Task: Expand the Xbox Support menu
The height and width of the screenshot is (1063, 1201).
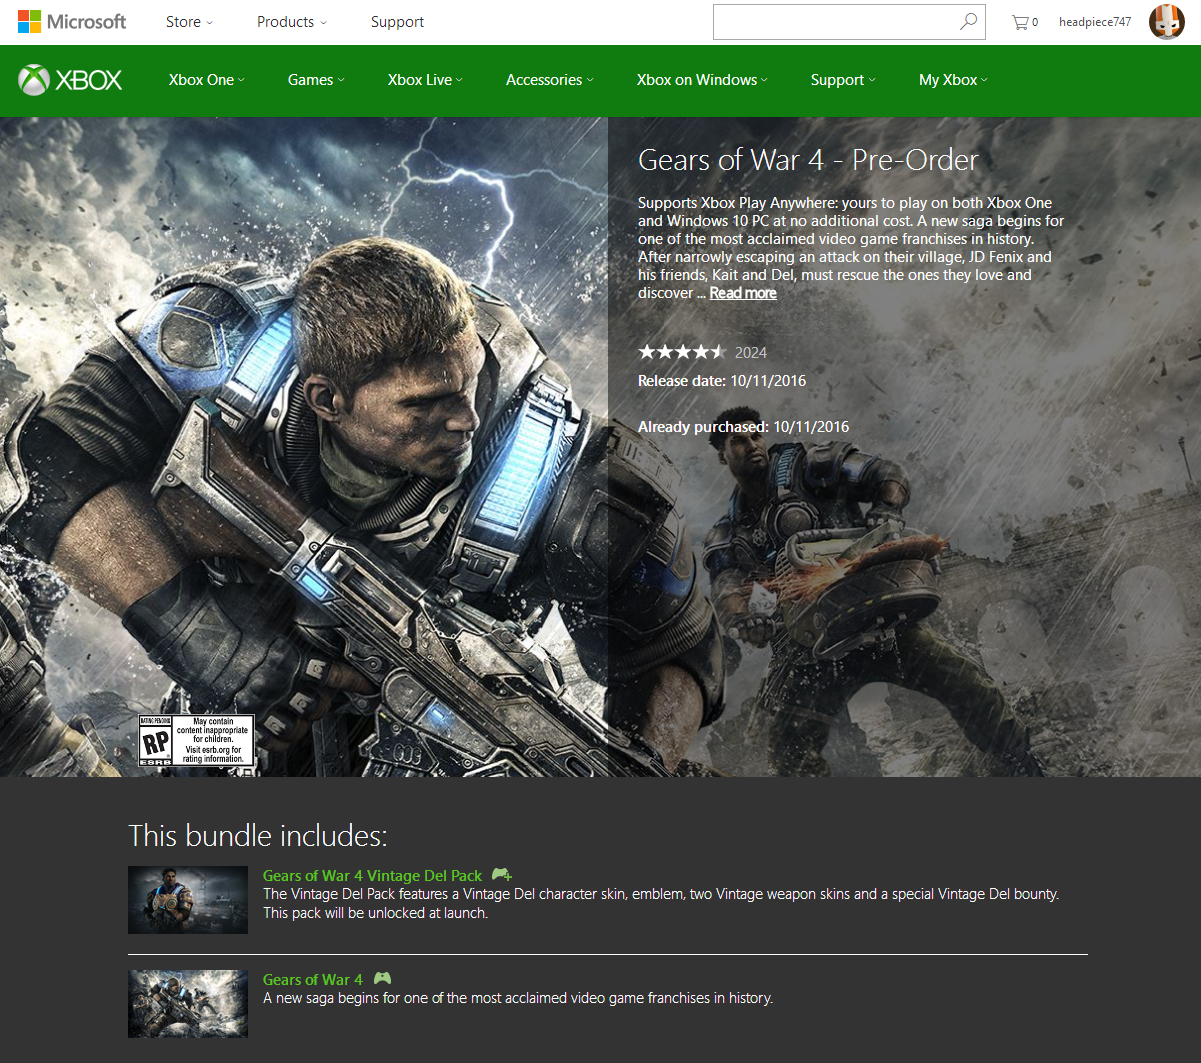Action: (x=843, y=80)
